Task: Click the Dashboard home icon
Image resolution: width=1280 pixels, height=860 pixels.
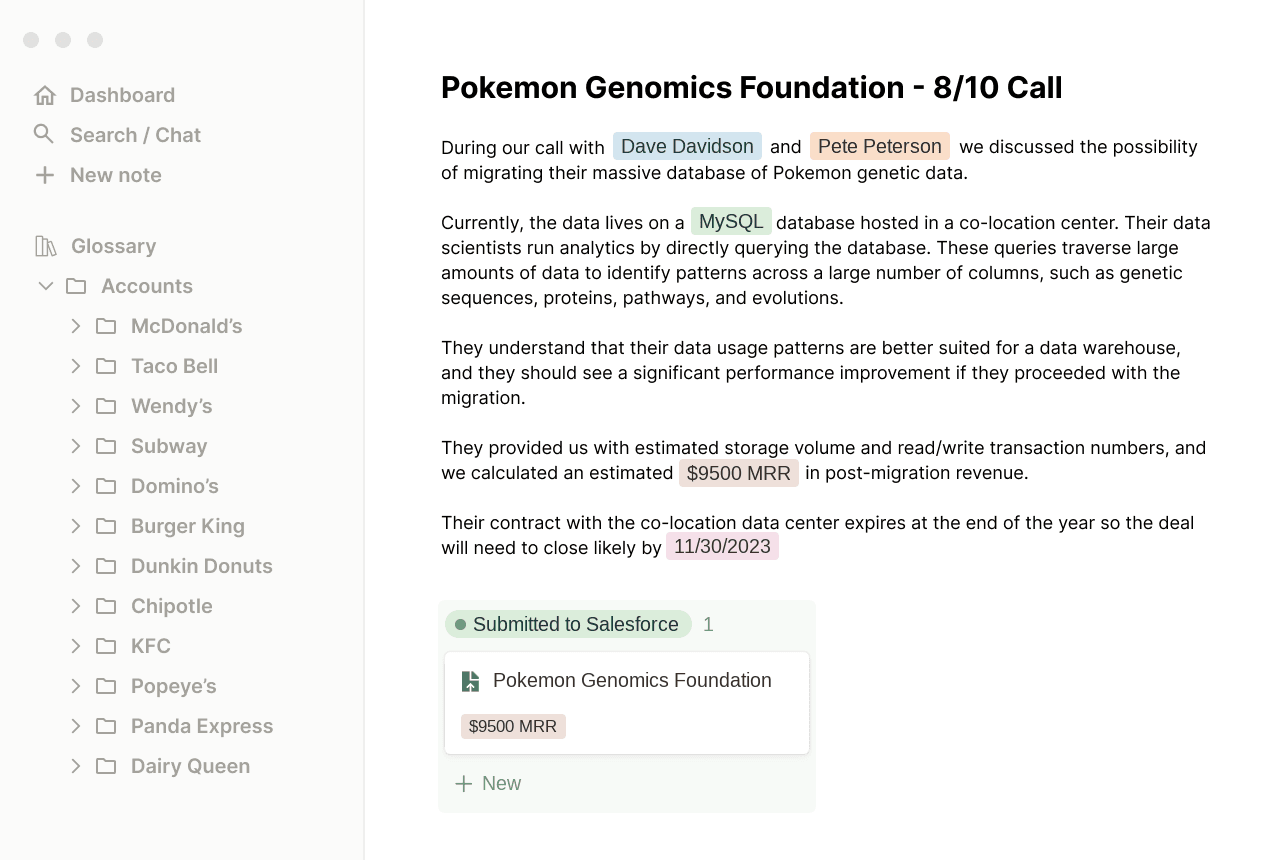Action: (x=44, y=95)
